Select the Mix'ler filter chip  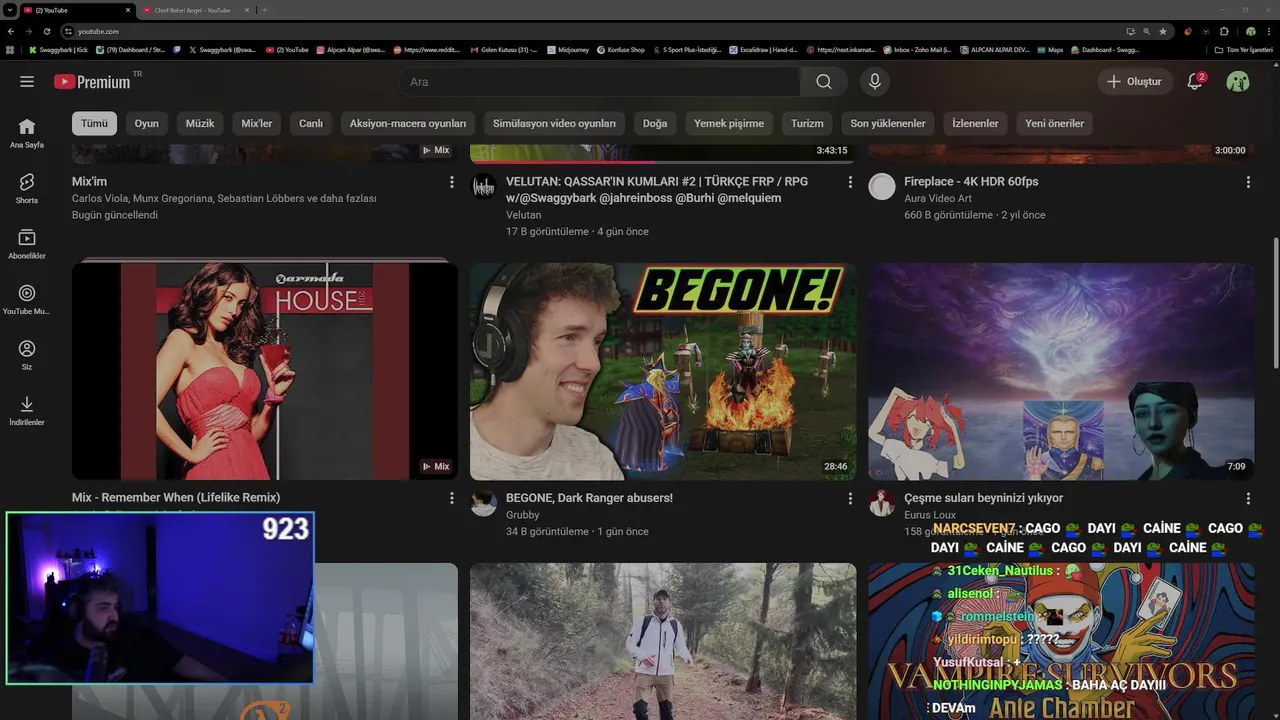(x=257, y=123)
